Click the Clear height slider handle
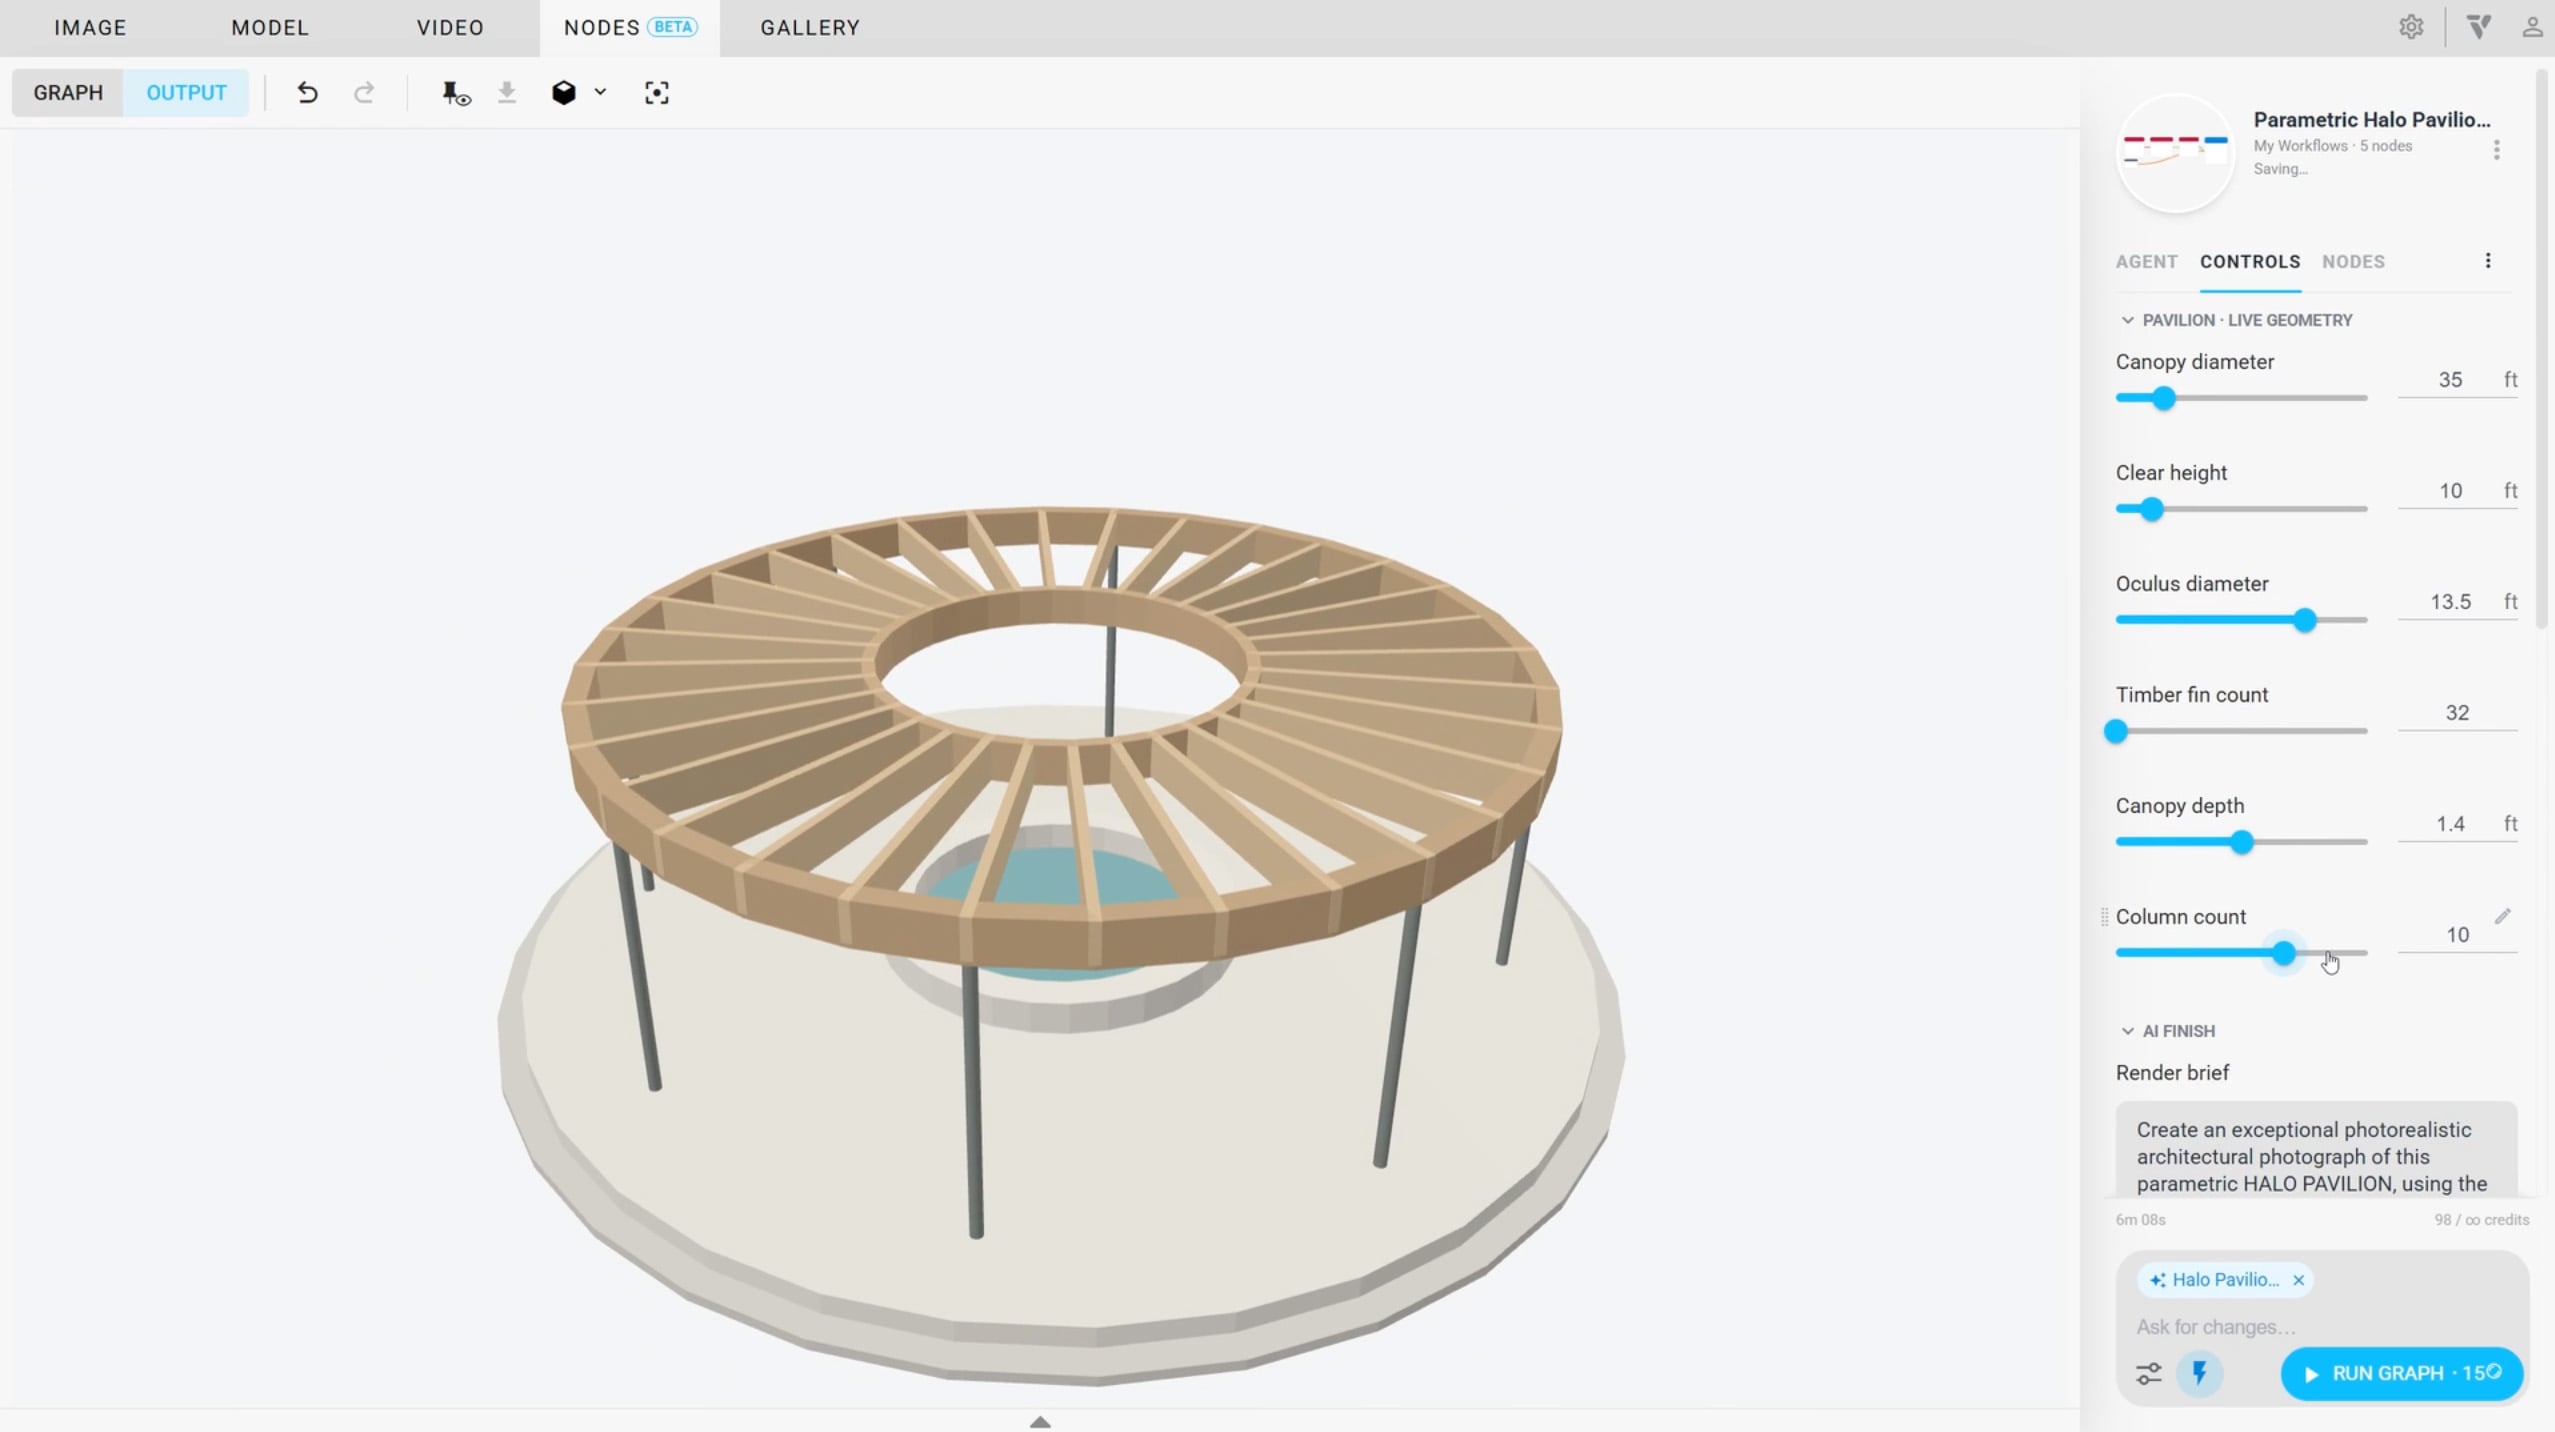 [2151, 509]
